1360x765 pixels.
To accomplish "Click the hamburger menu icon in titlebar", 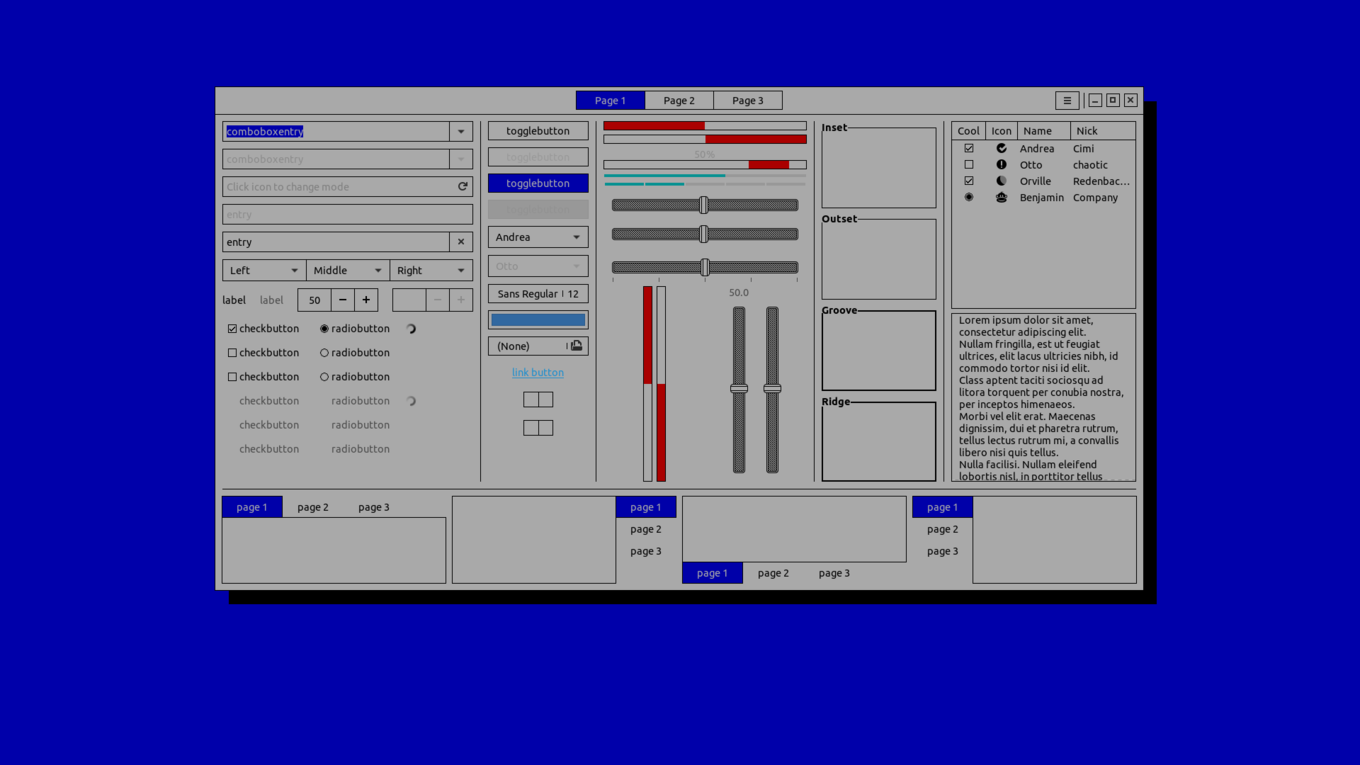I will (x=1067, y=100).
